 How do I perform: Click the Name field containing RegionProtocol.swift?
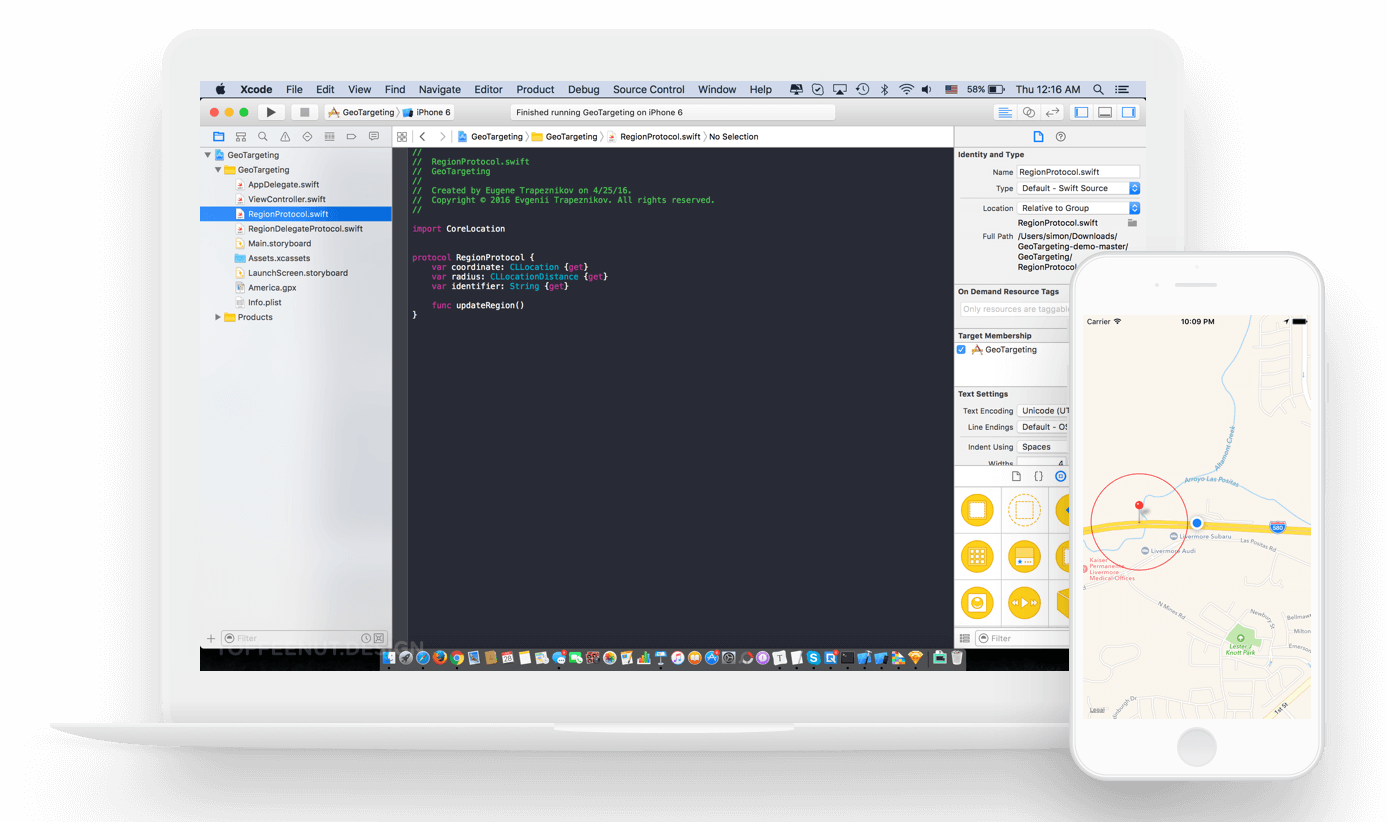[1077, 172]
